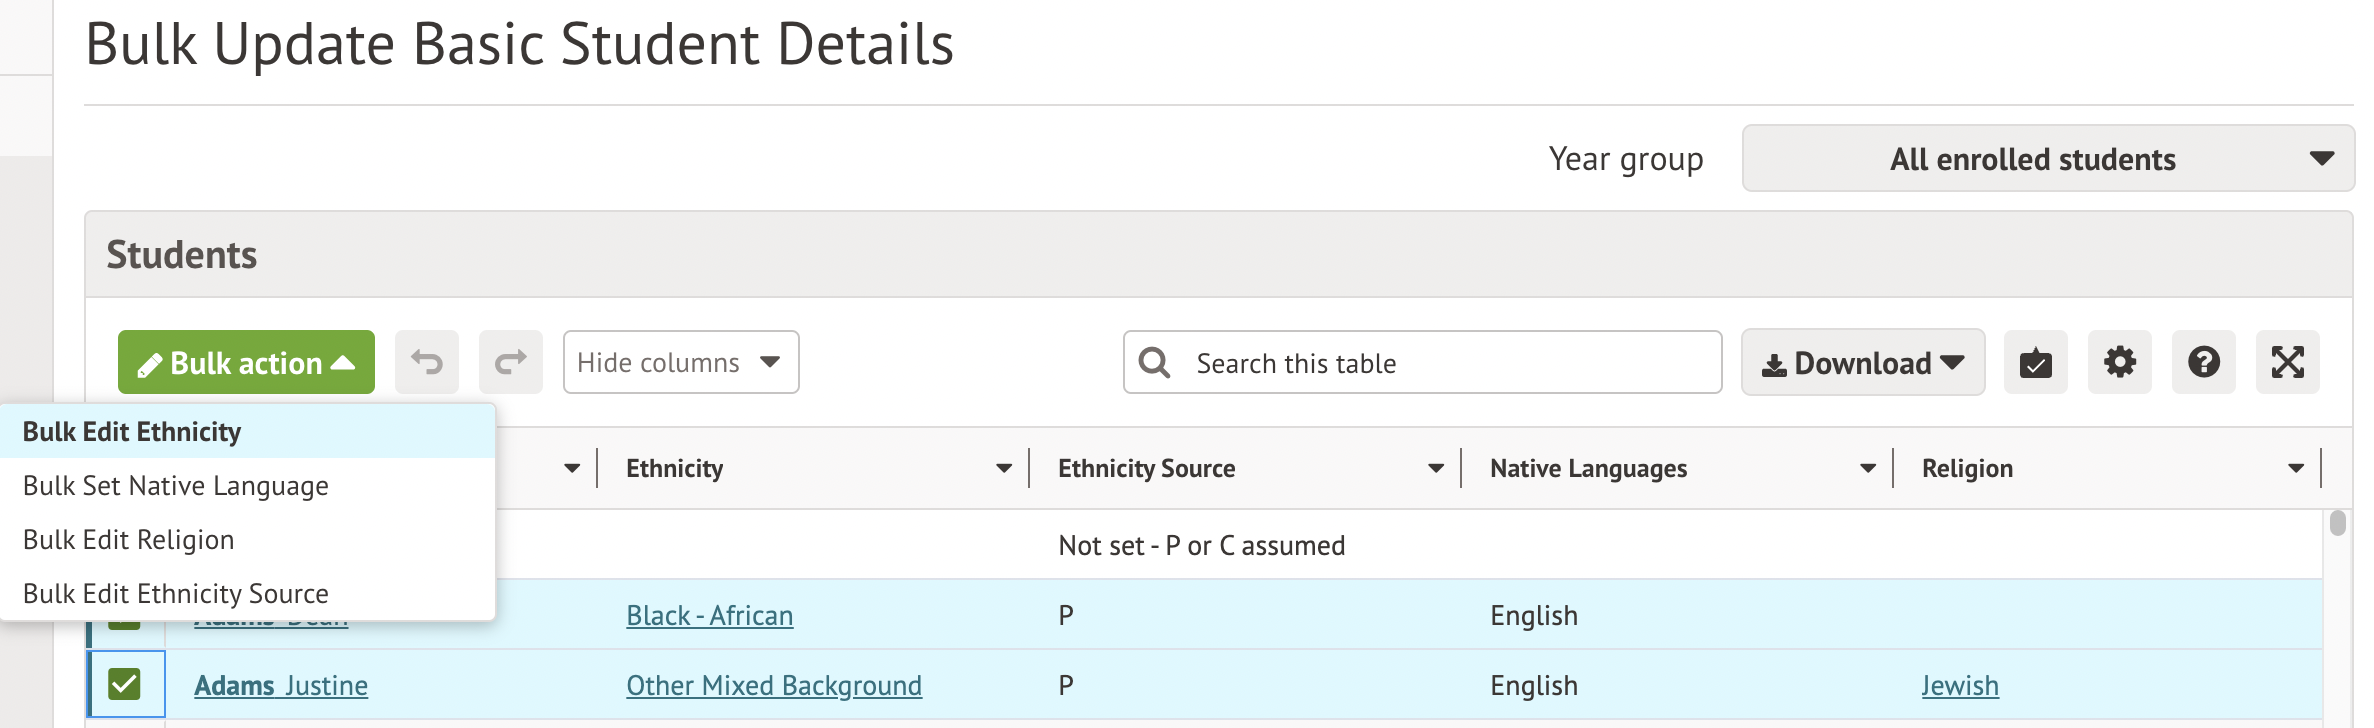Open Religion column header dropdown arrow

click(2296, 468)
